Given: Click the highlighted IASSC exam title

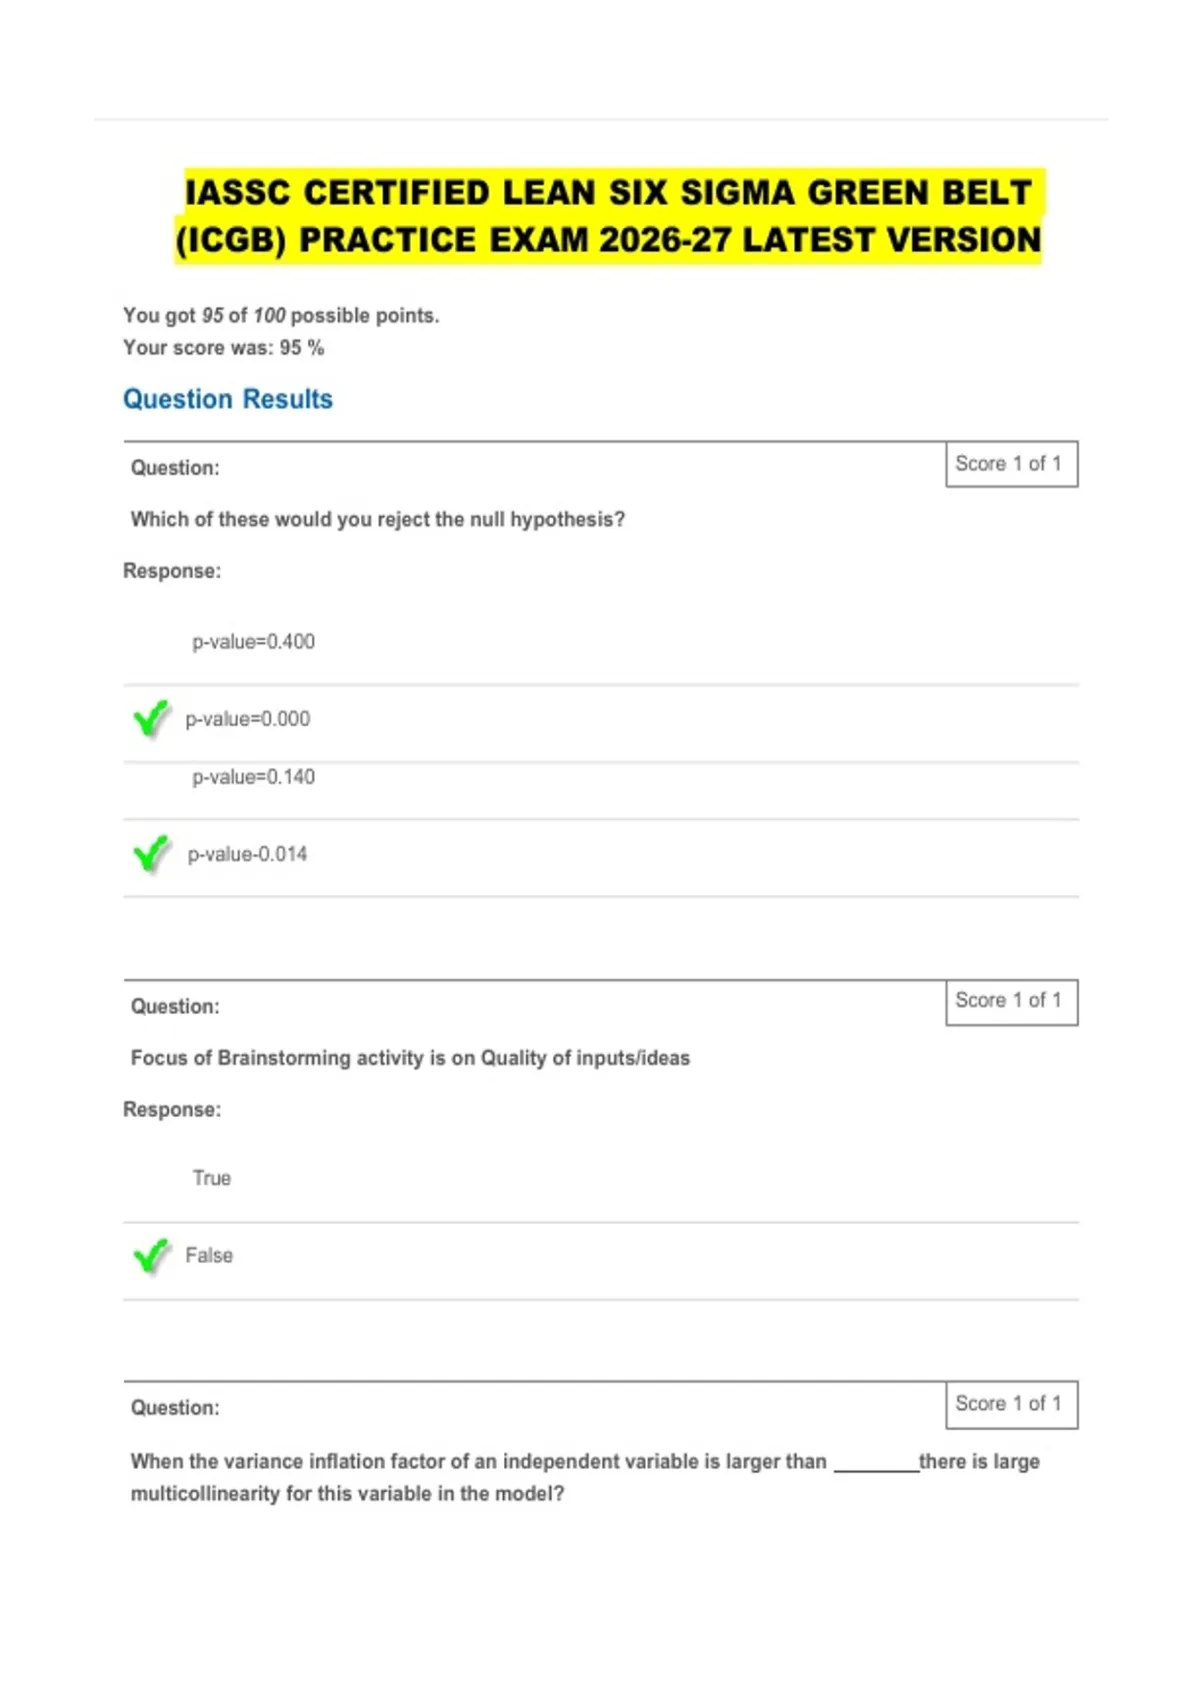Looking at the screenshot, I should (608, 216).
